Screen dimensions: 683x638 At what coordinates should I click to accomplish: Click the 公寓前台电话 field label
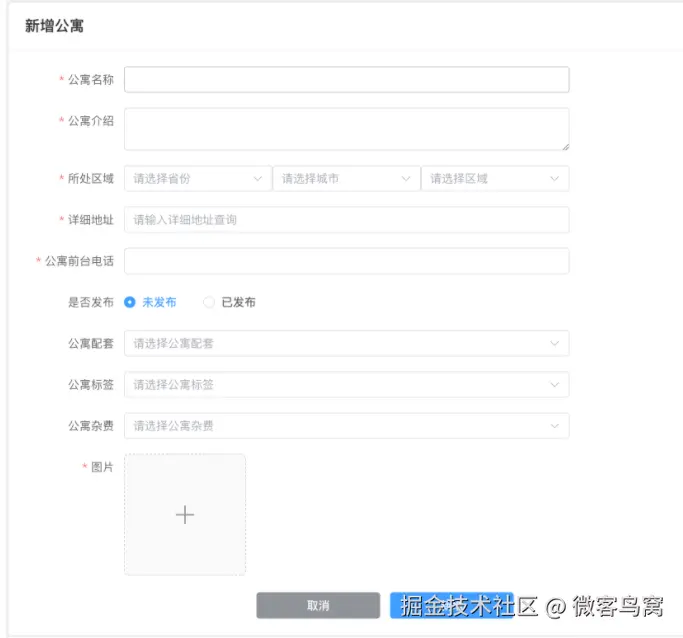tap(79, 261)
